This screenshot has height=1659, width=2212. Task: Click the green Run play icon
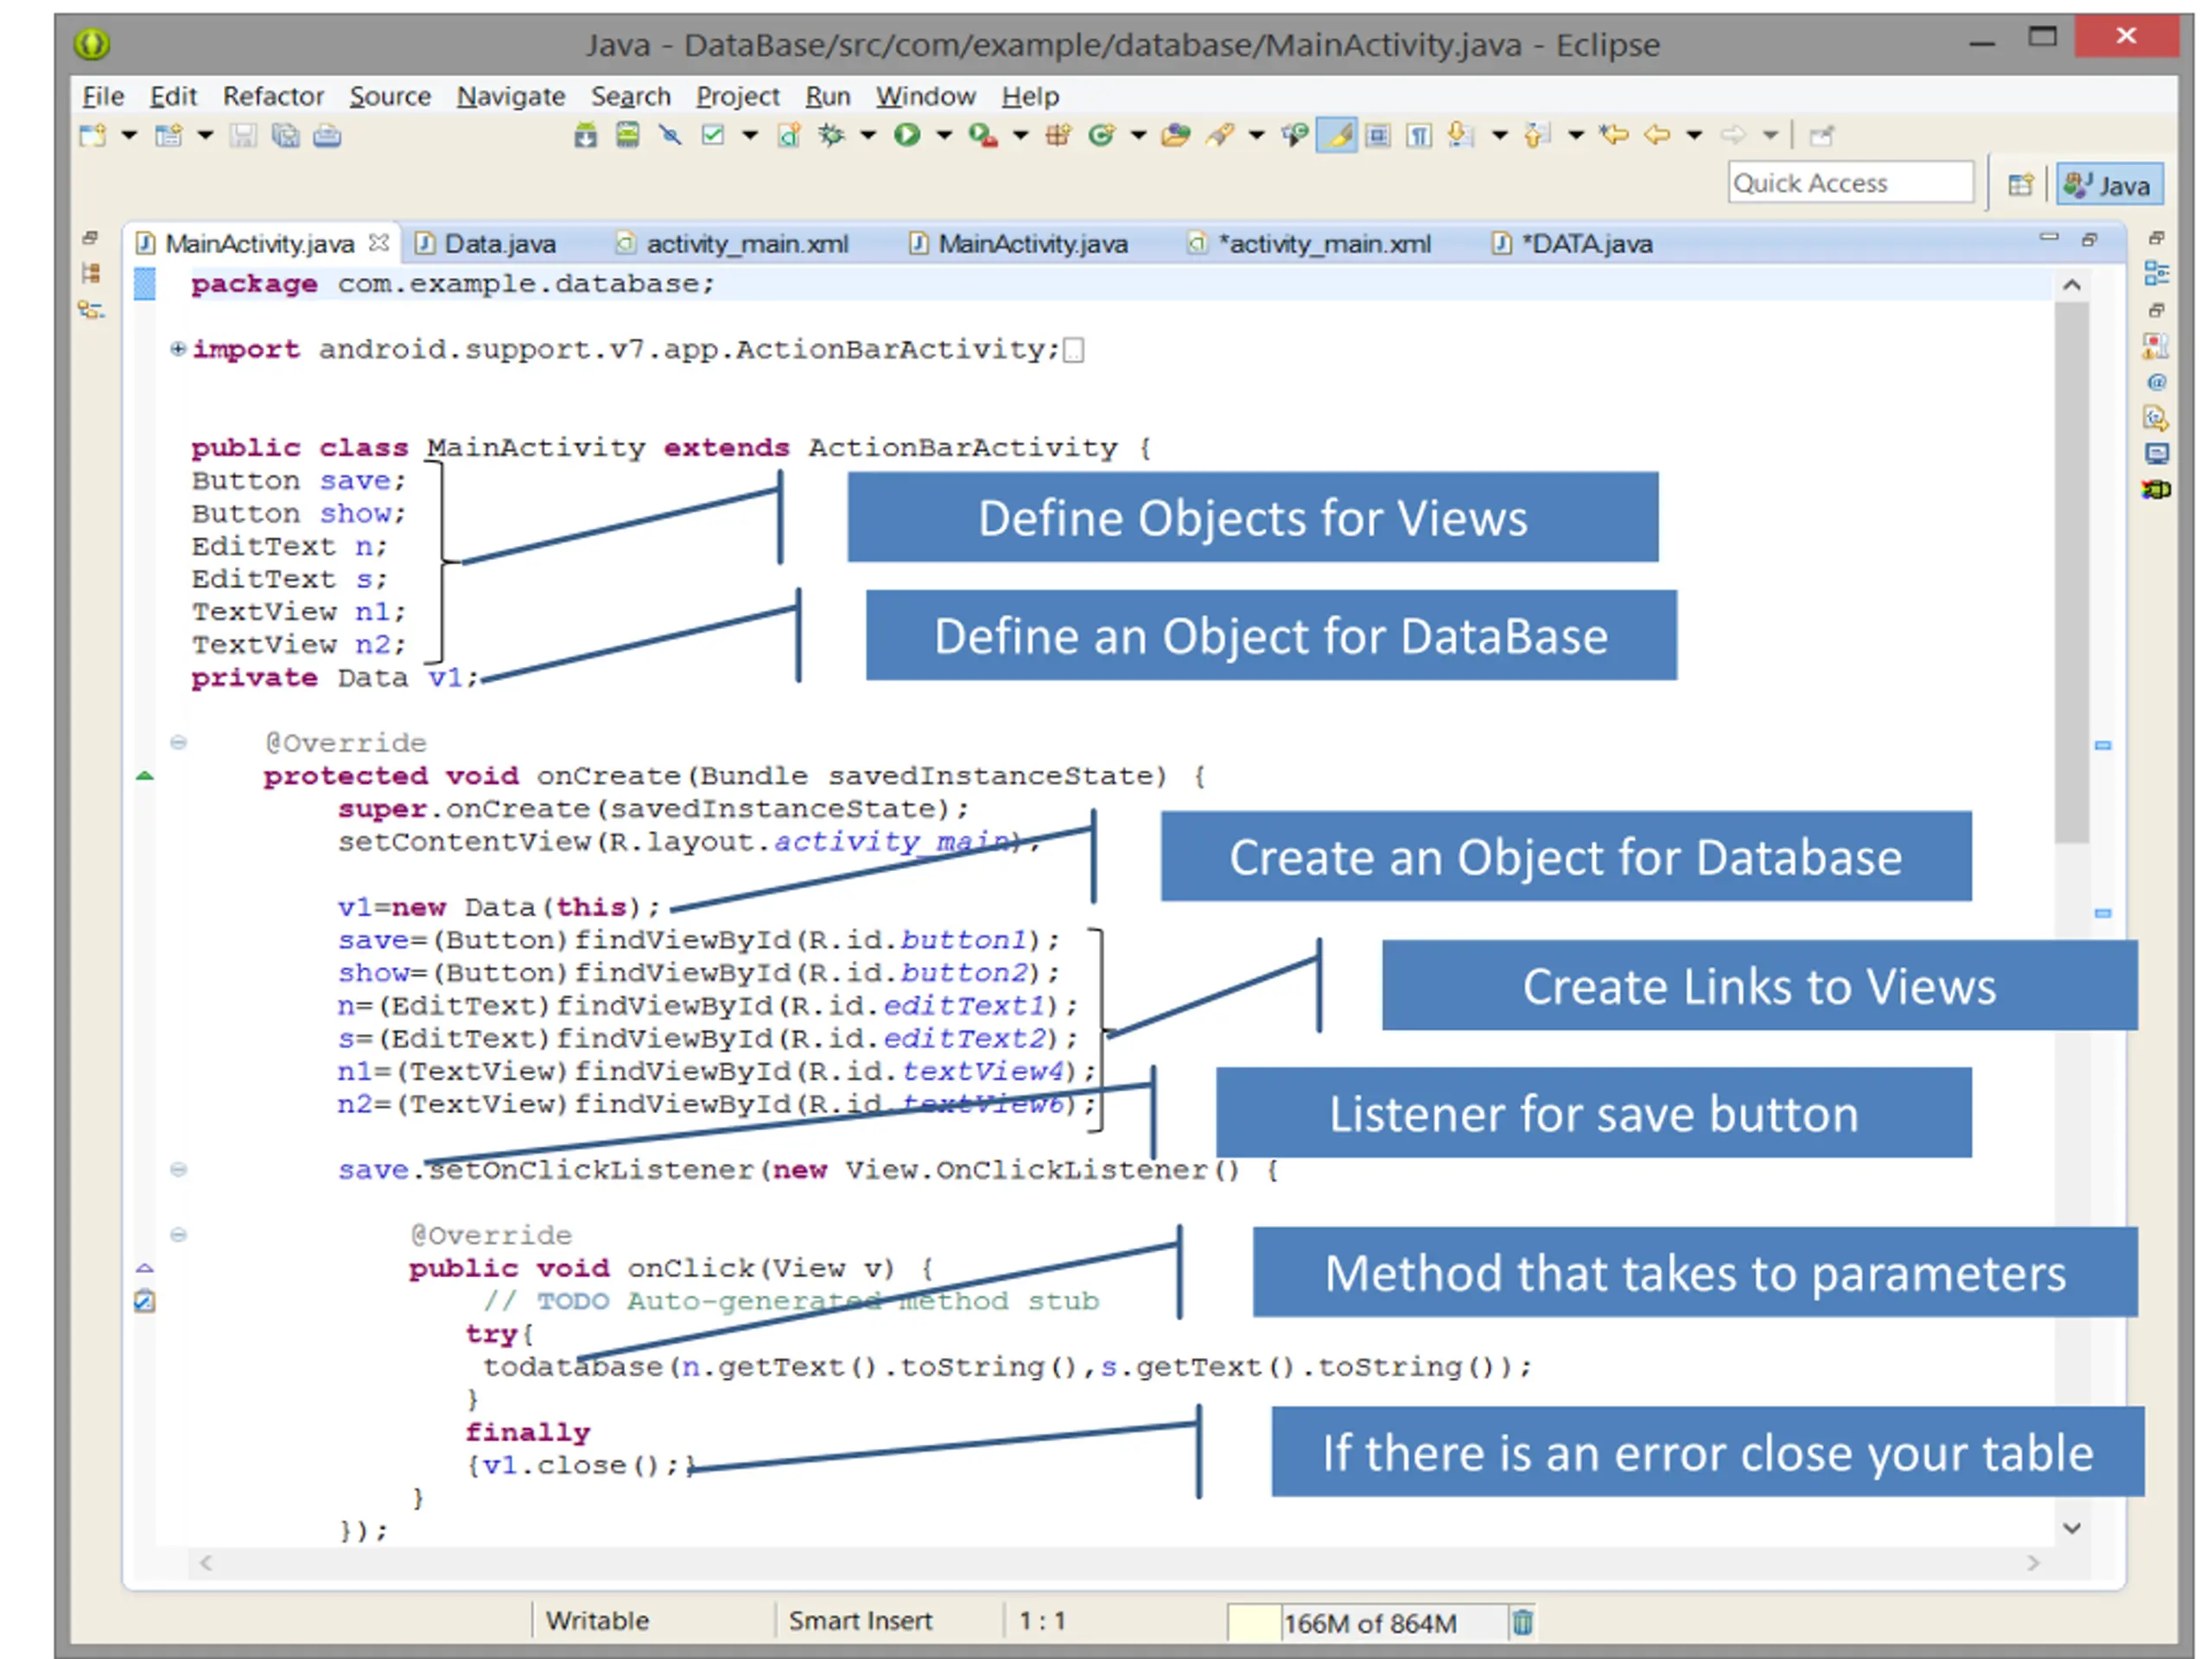[x=907, y=135]
